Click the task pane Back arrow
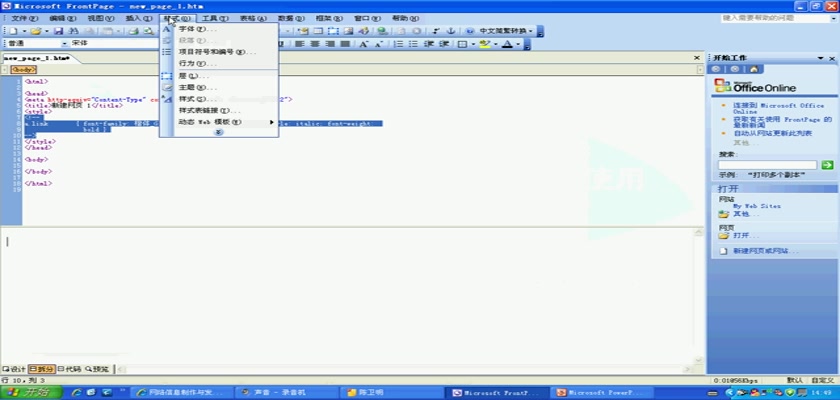The width and height of the screenshot is (840, 400). tap(715, 69)
